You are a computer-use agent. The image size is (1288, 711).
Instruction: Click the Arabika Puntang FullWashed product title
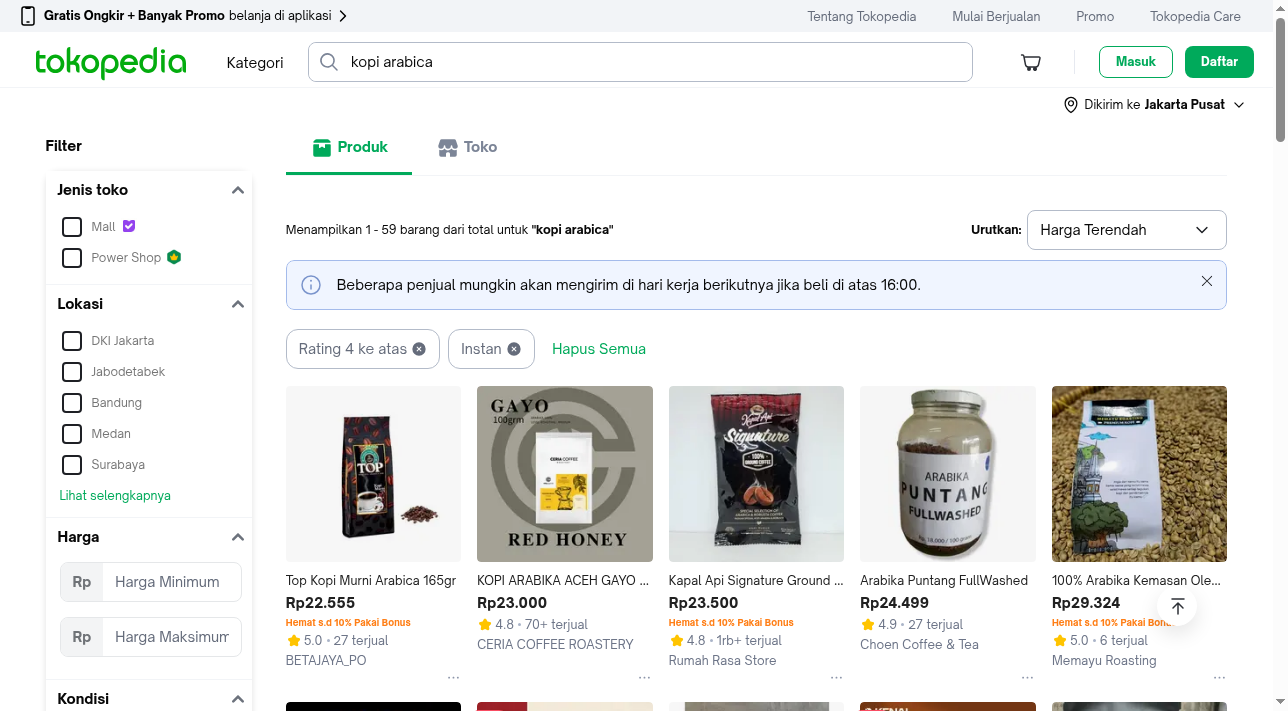[944, 580]
